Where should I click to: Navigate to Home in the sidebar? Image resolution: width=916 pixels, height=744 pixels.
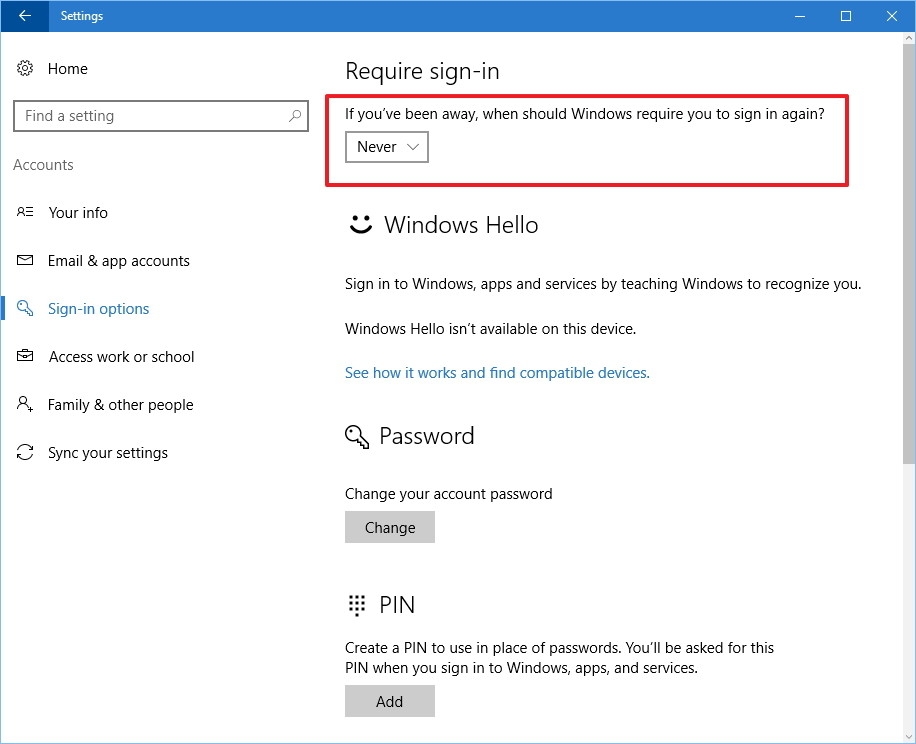(x=67, y=68)
